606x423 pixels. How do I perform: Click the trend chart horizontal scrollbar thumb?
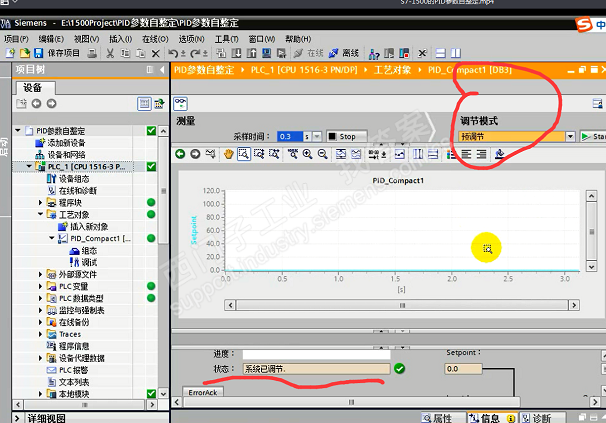(402, 305)
